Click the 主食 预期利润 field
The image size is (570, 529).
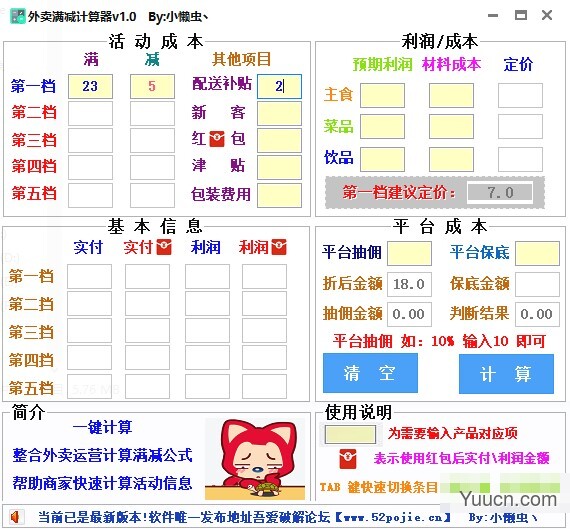click(382, 95)
